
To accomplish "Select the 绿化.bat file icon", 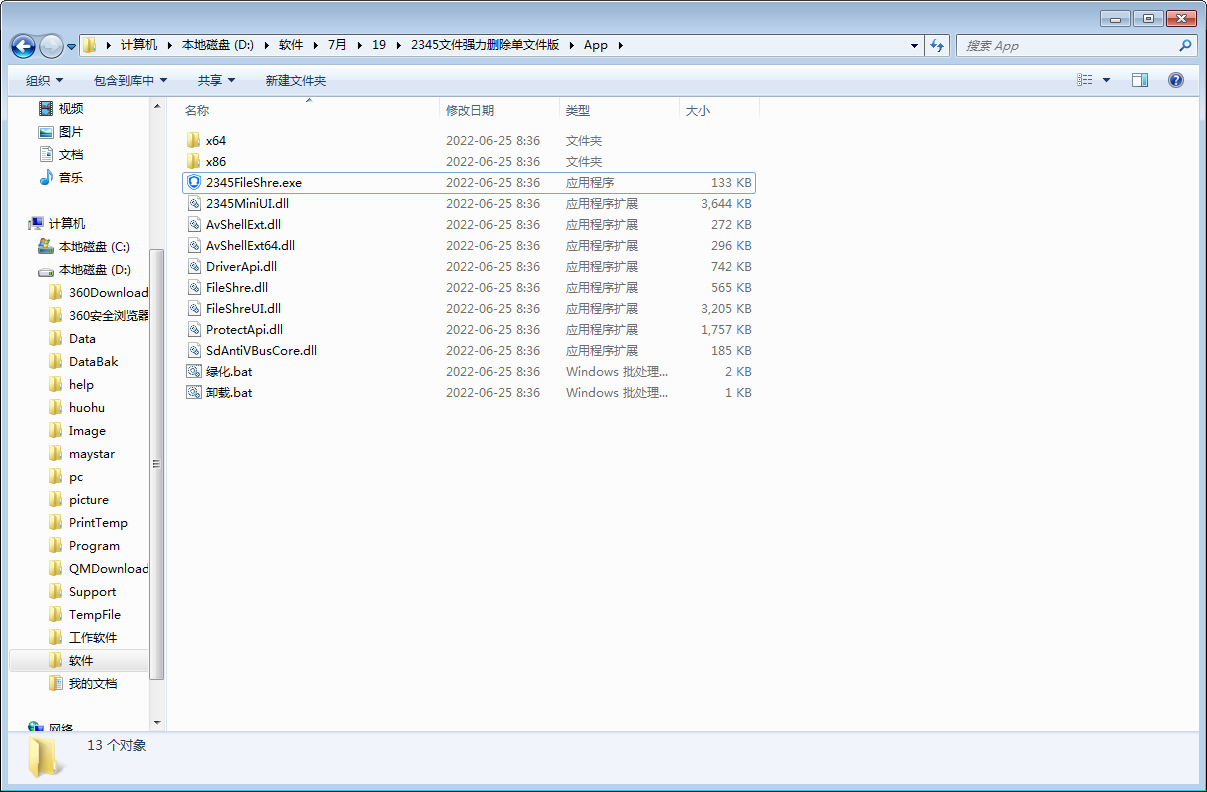I will pos(194,371).
